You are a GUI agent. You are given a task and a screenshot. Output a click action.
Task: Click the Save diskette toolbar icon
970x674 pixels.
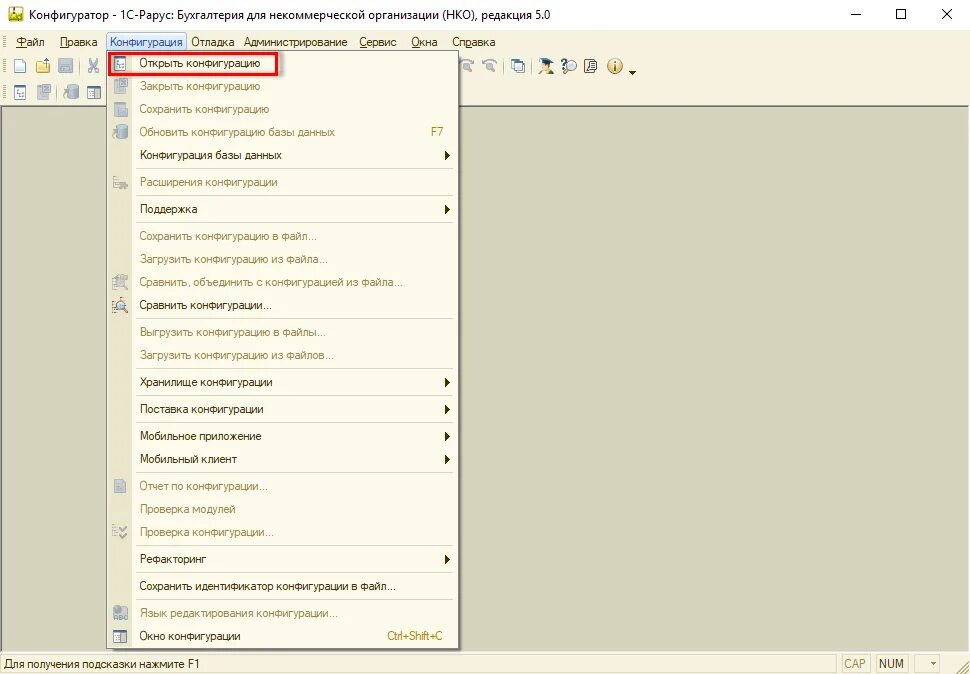(x=66, y=66)
